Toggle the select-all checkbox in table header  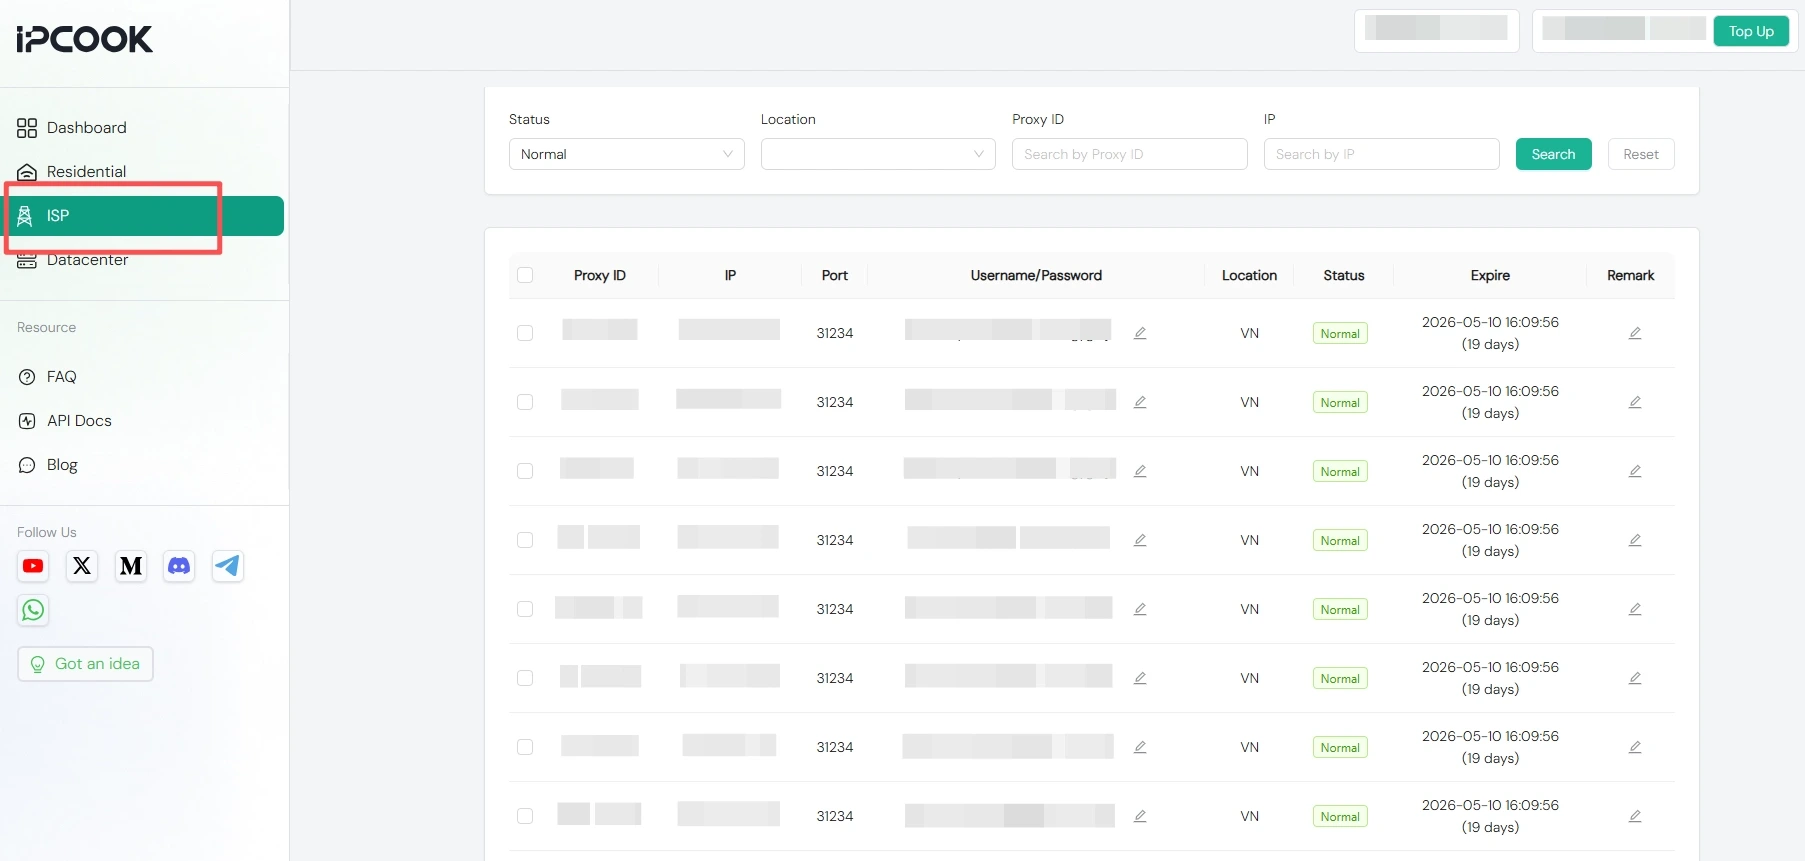coord(525,275)
